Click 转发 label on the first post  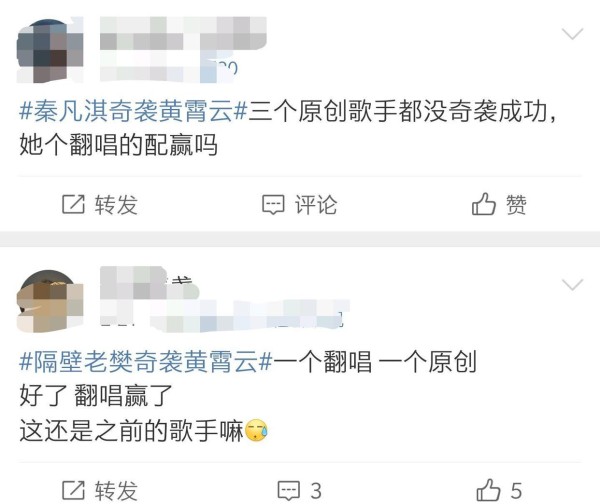[116, 205]
